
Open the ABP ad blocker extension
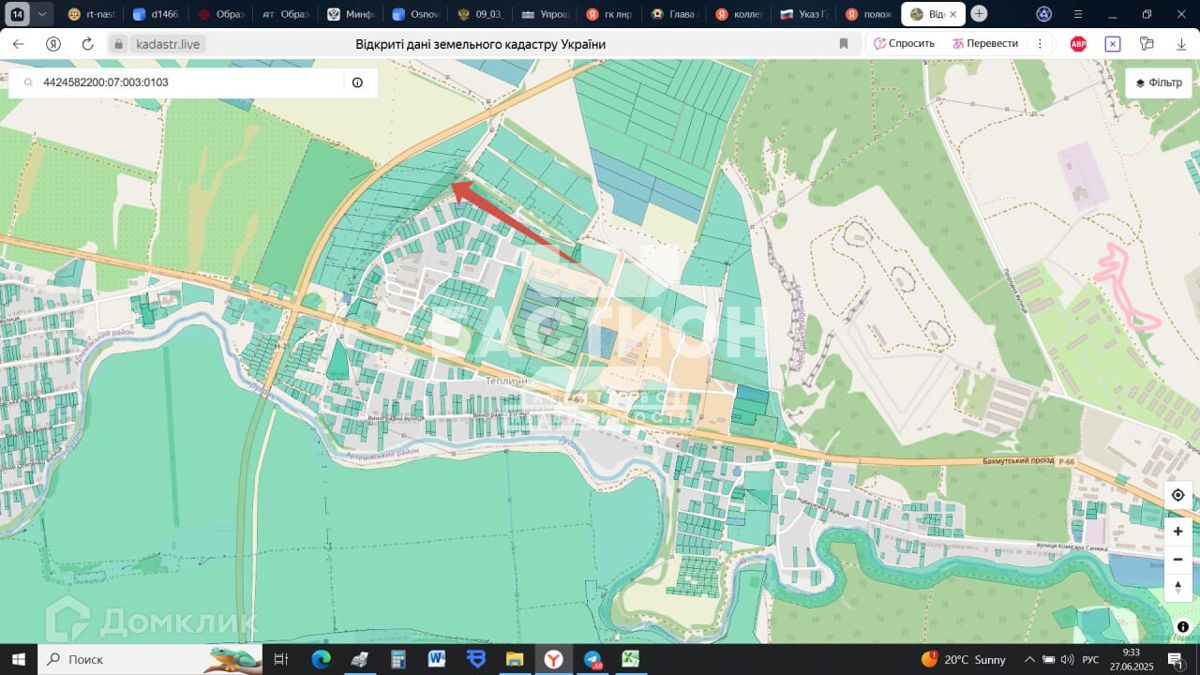1078,44
